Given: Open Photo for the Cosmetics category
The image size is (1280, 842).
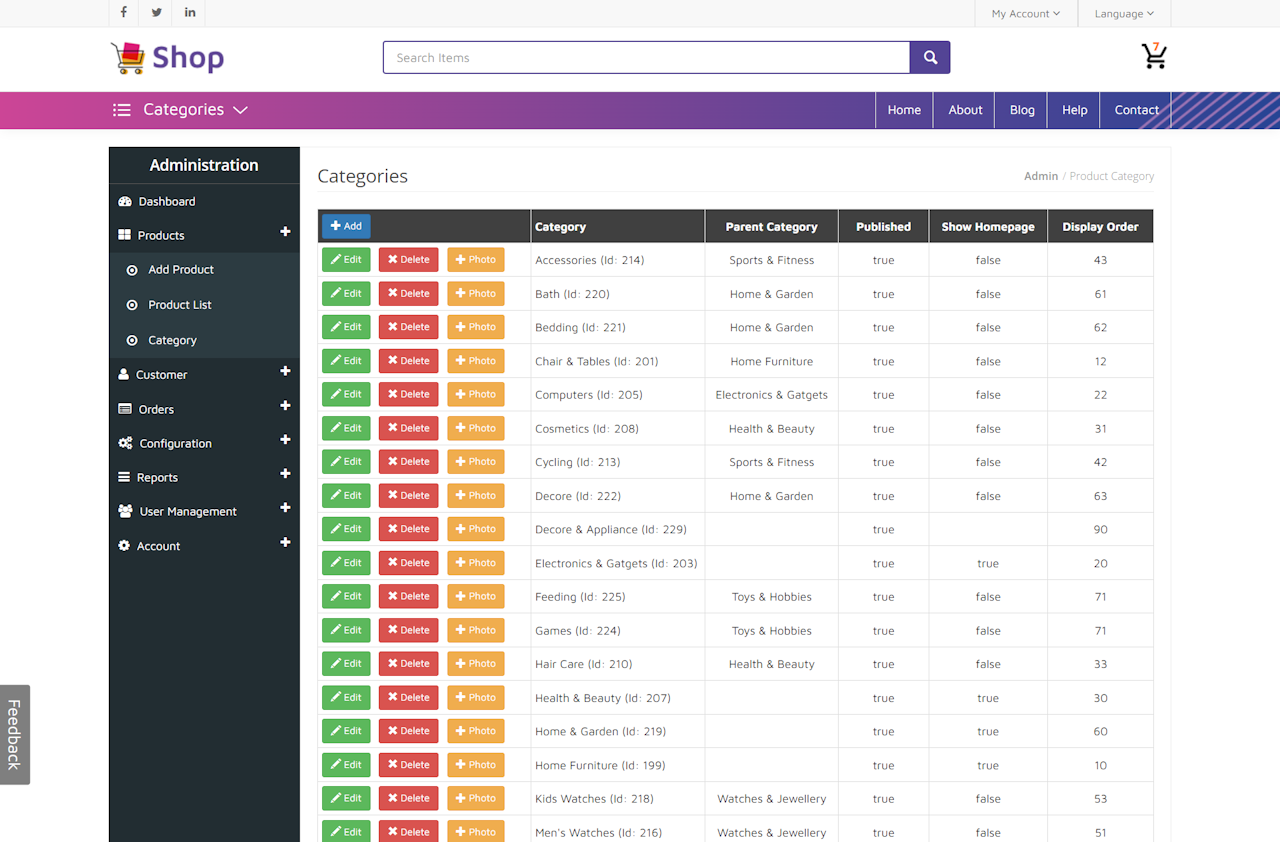Looking at the screenshot, I should [475, 428].
